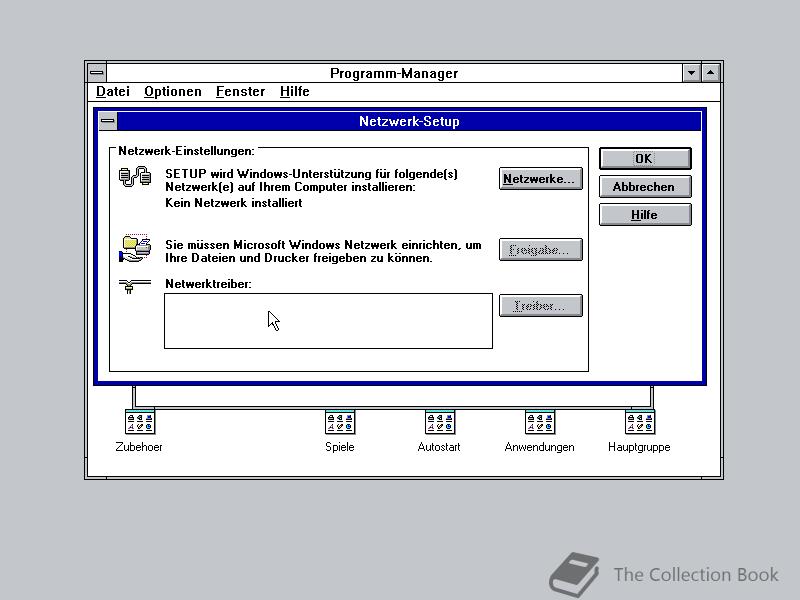Click the disabled Treiber... button
The height and width of the screenshot is (600, 800).
(x=540, y=306)
